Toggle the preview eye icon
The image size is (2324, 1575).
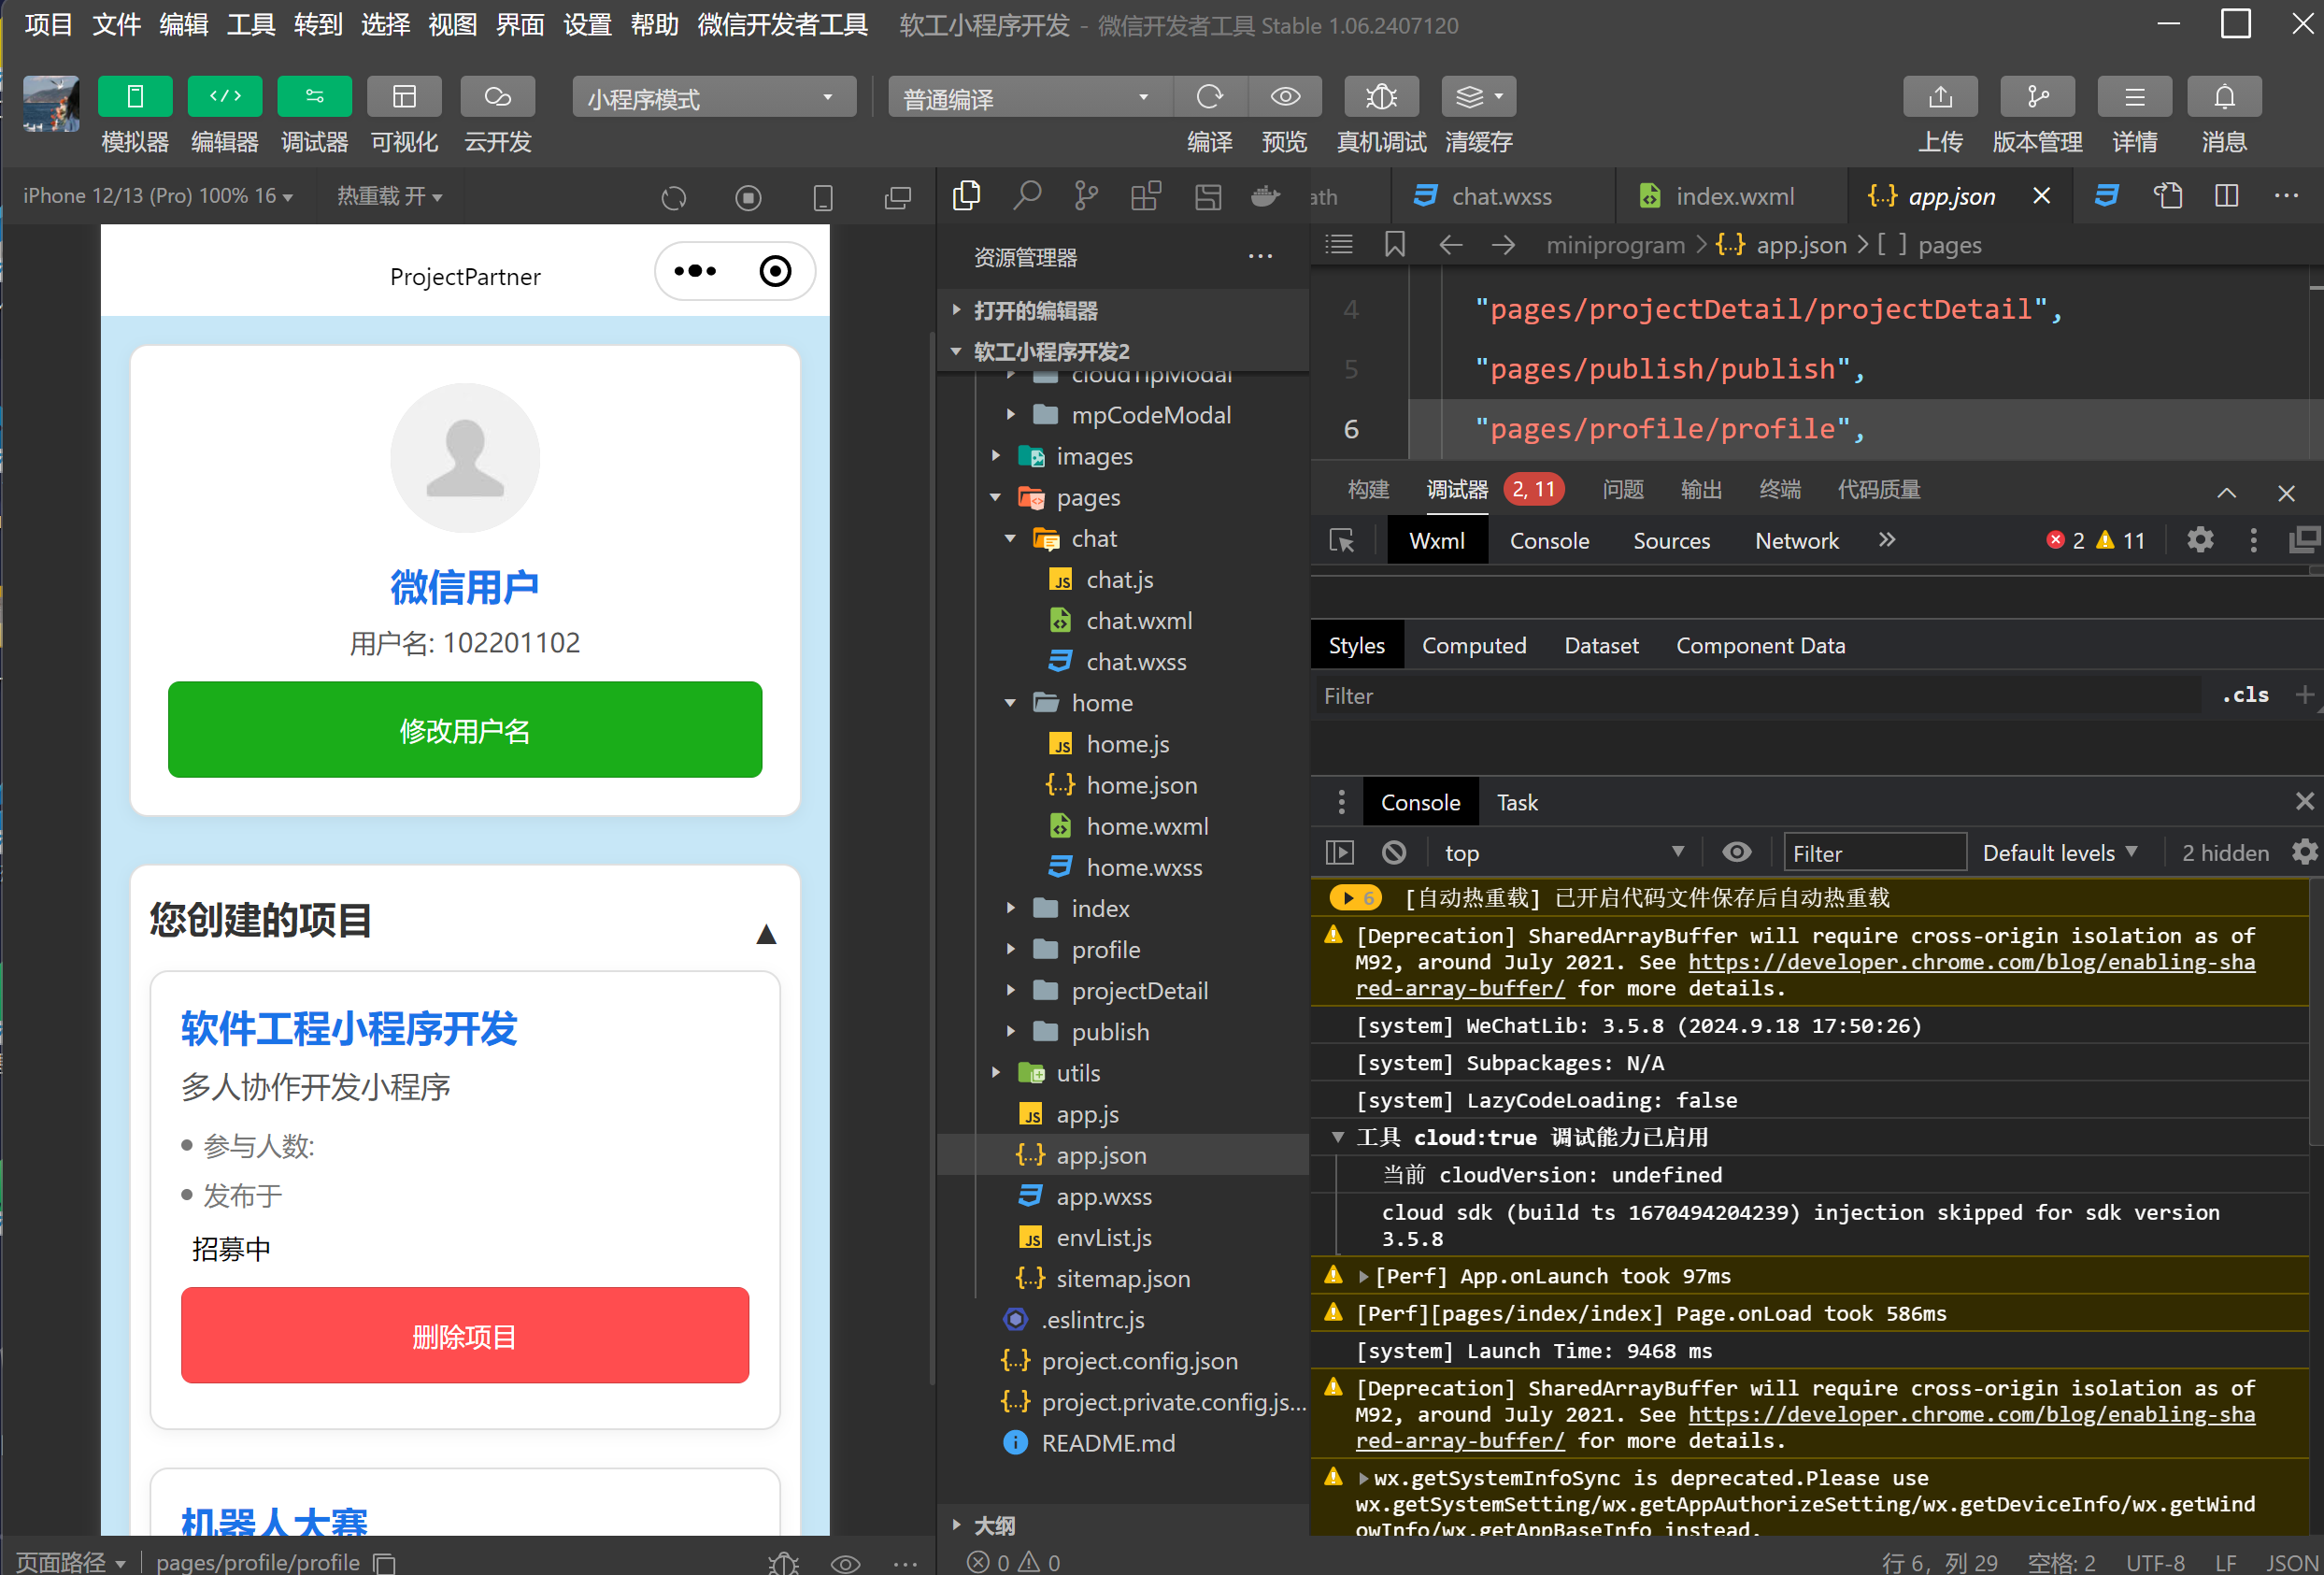pos(1285,97)
